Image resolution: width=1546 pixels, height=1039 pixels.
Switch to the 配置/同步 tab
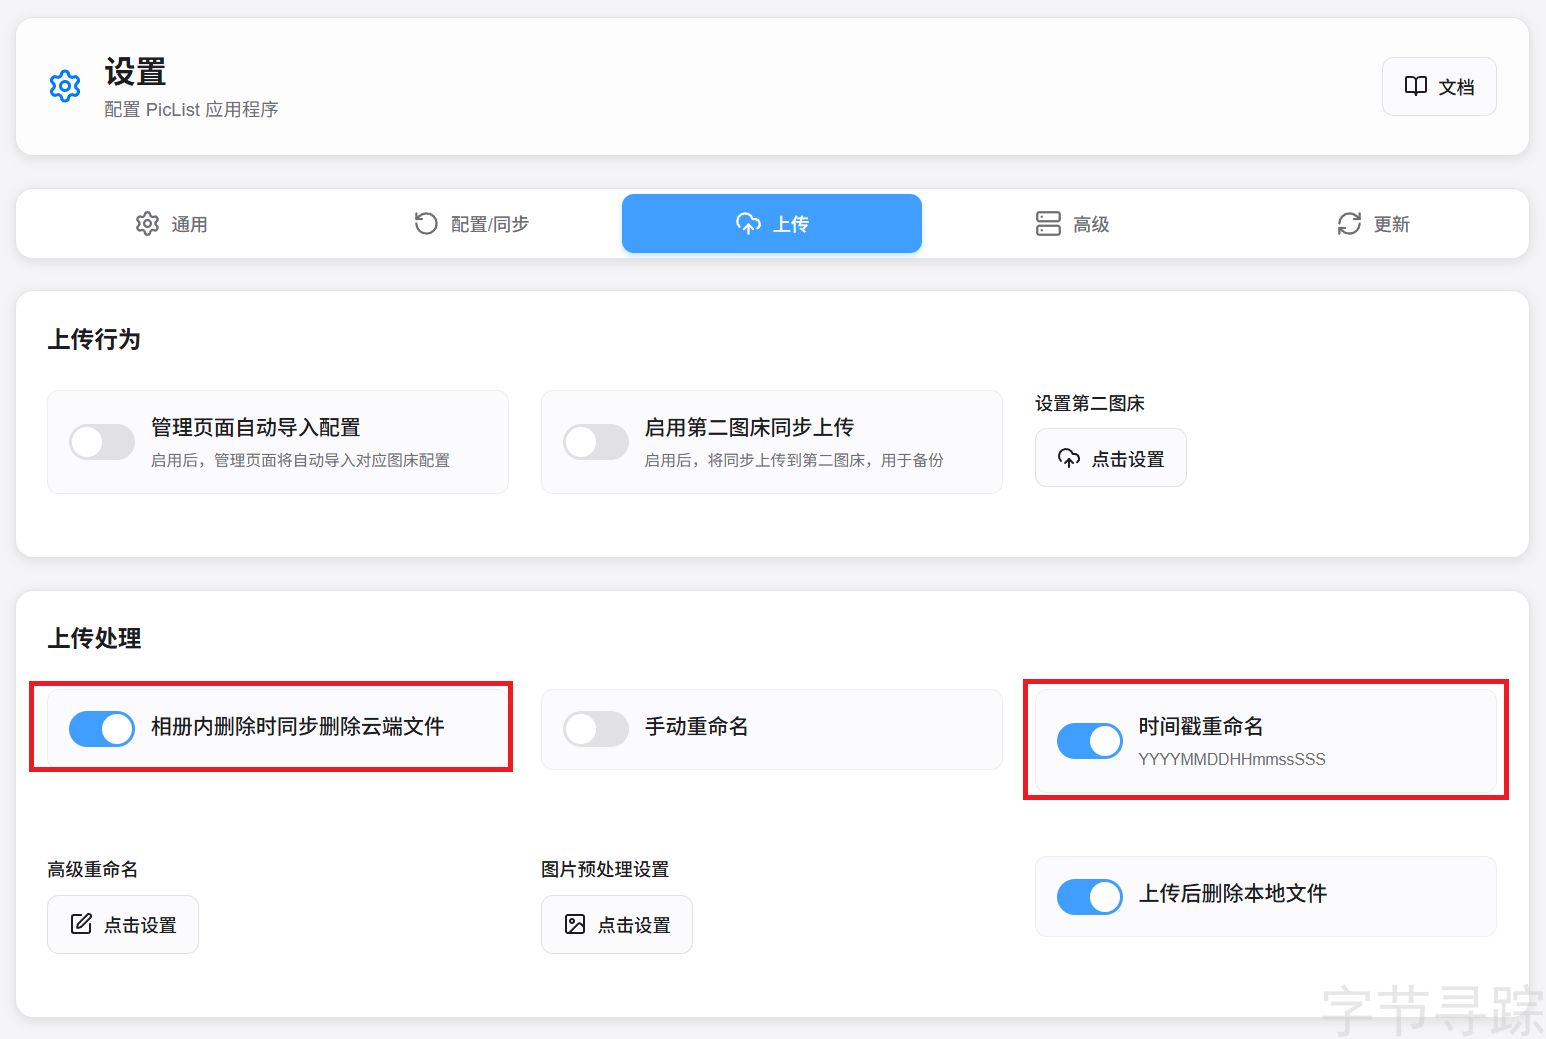coord(472,224)
